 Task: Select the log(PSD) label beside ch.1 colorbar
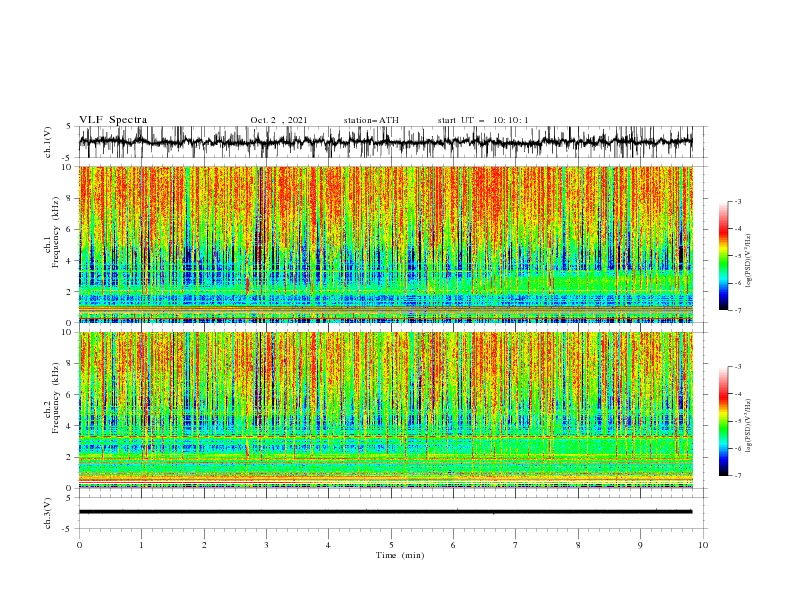748,261
